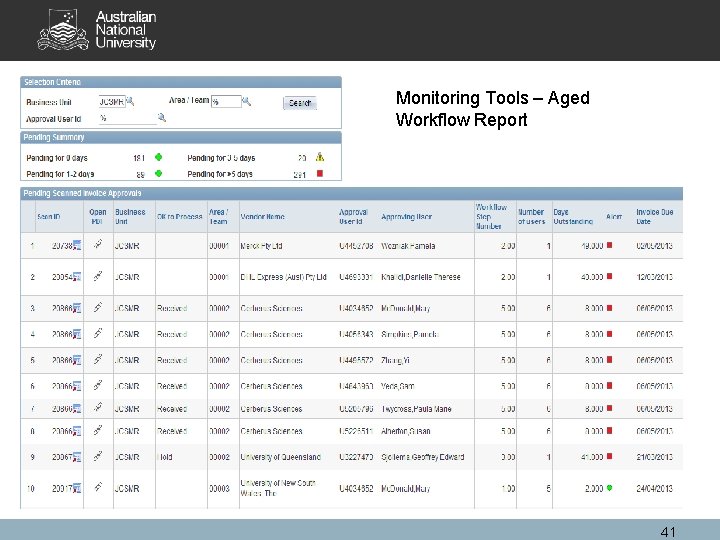Click into the Business Unit input field

(112, 101)
